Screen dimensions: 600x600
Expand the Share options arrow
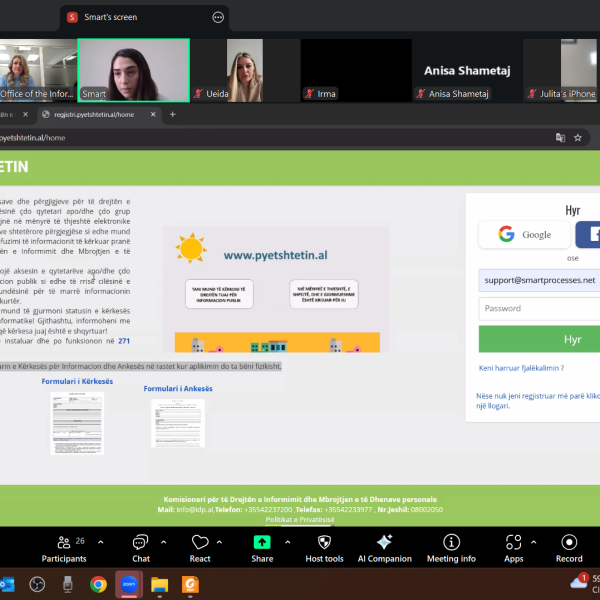288,541
